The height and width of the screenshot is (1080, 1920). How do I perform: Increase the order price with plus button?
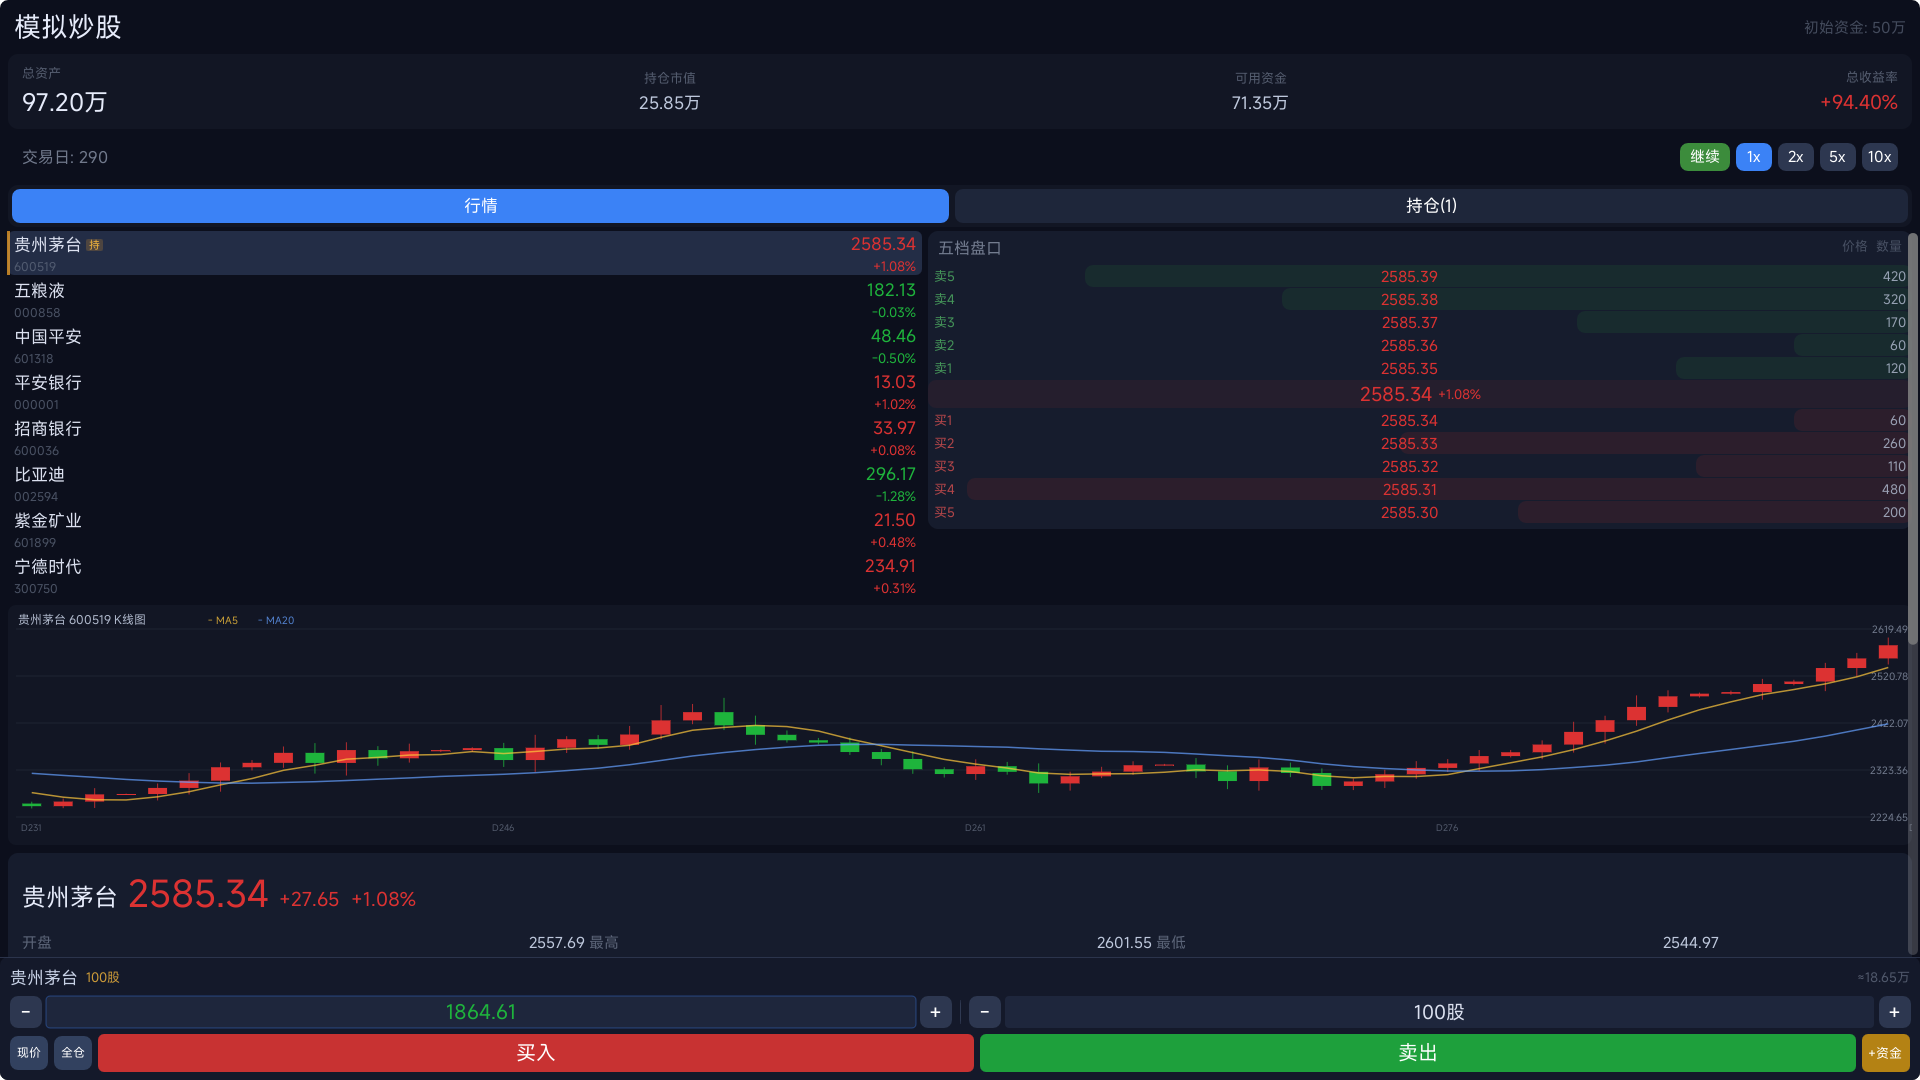935,1012
